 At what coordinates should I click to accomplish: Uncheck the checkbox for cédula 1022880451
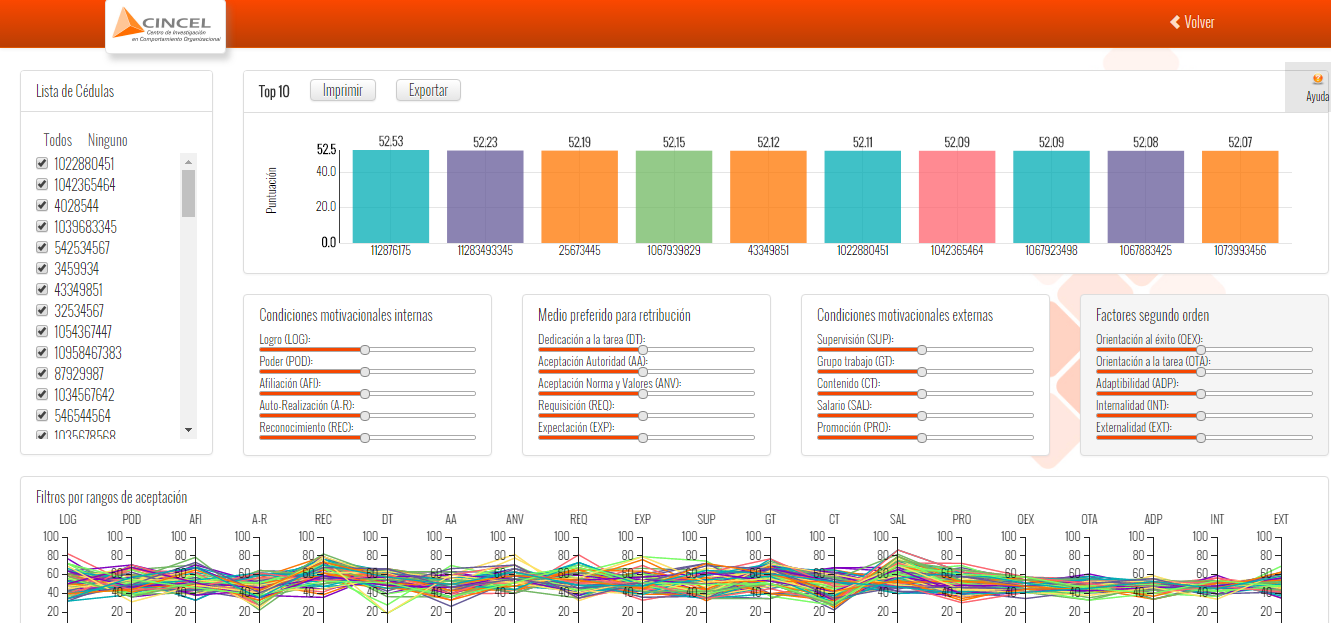(42, 163)
